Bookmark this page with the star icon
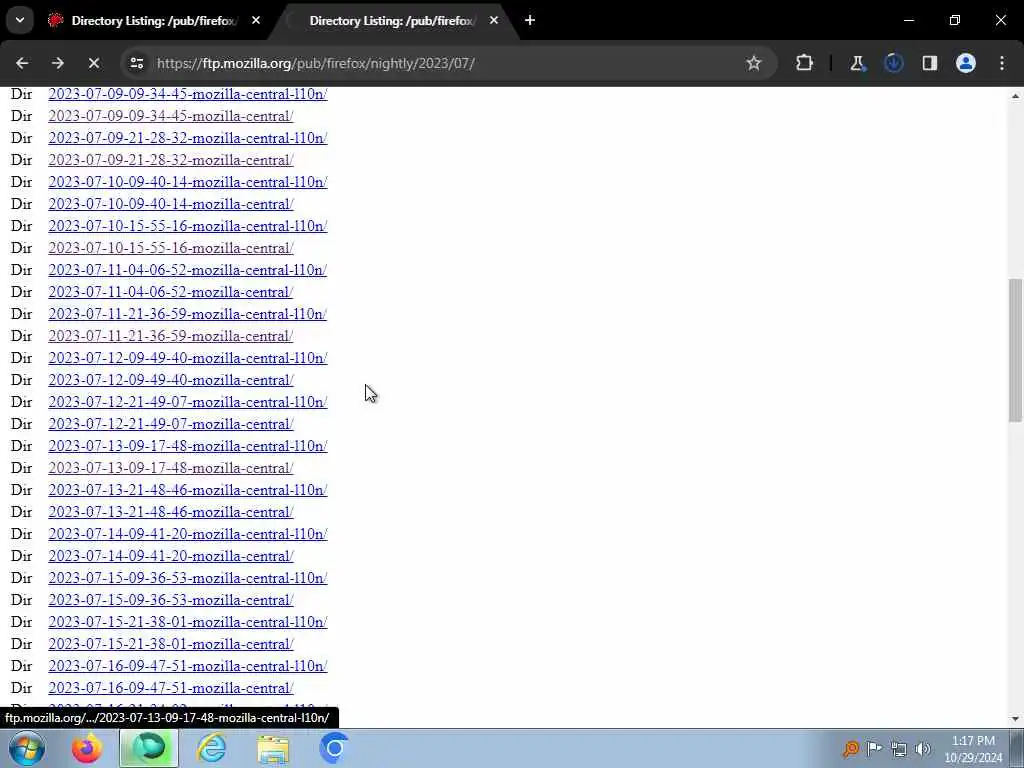The height and width of the screenshot is (768, 1024). click(754, 63)
